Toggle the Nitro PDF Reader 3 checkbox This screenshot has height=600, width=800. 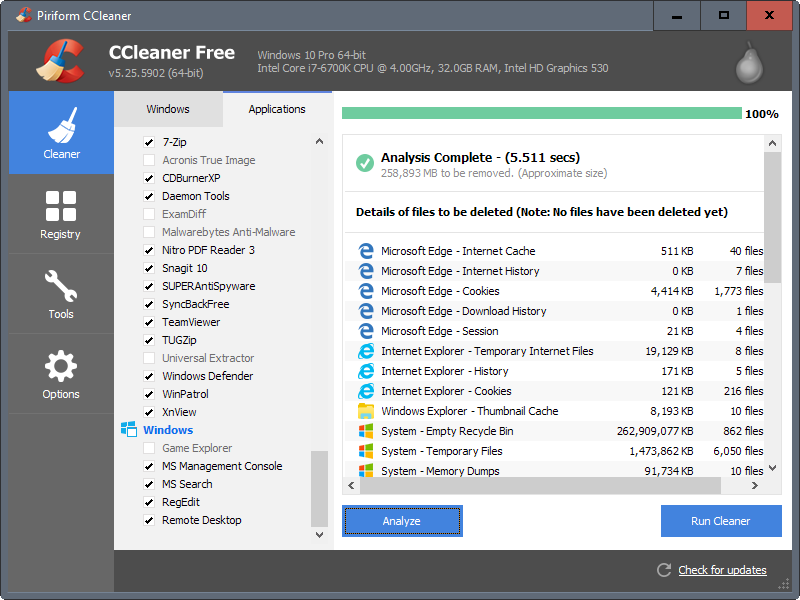coord(149,250)
